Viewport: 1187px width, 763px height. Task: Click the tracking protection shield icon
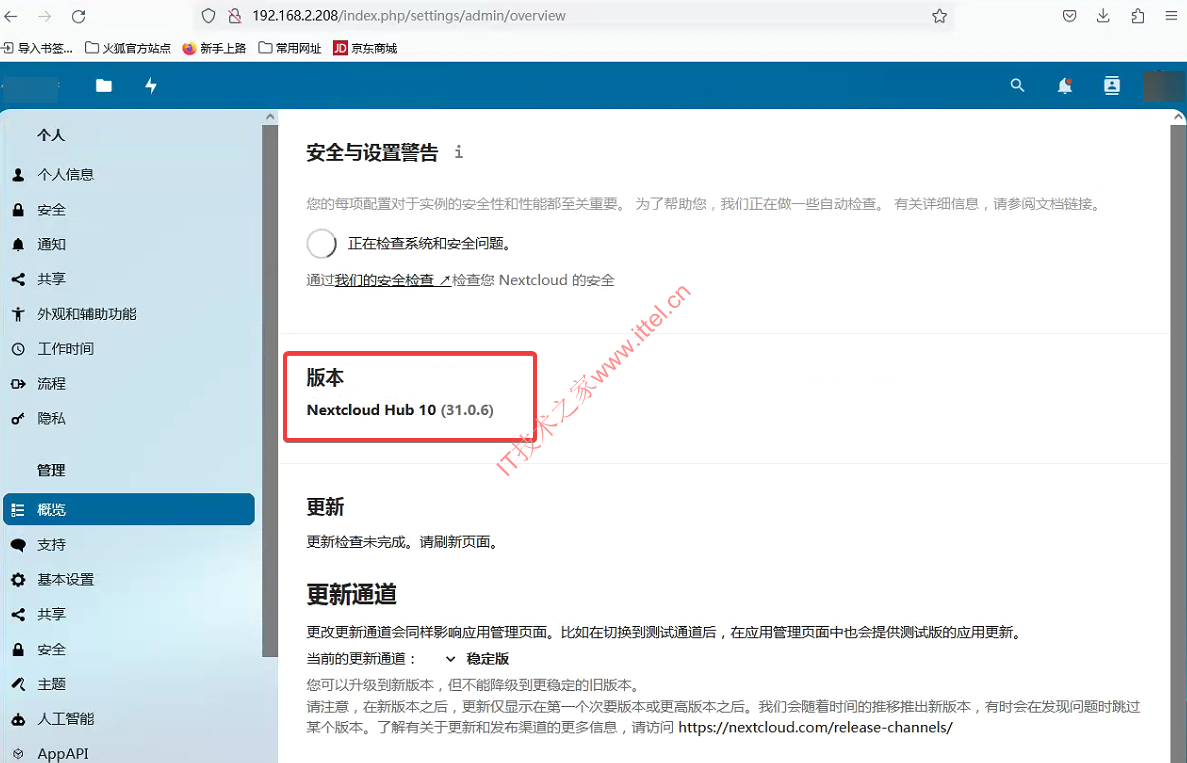[x=209, y=16]
